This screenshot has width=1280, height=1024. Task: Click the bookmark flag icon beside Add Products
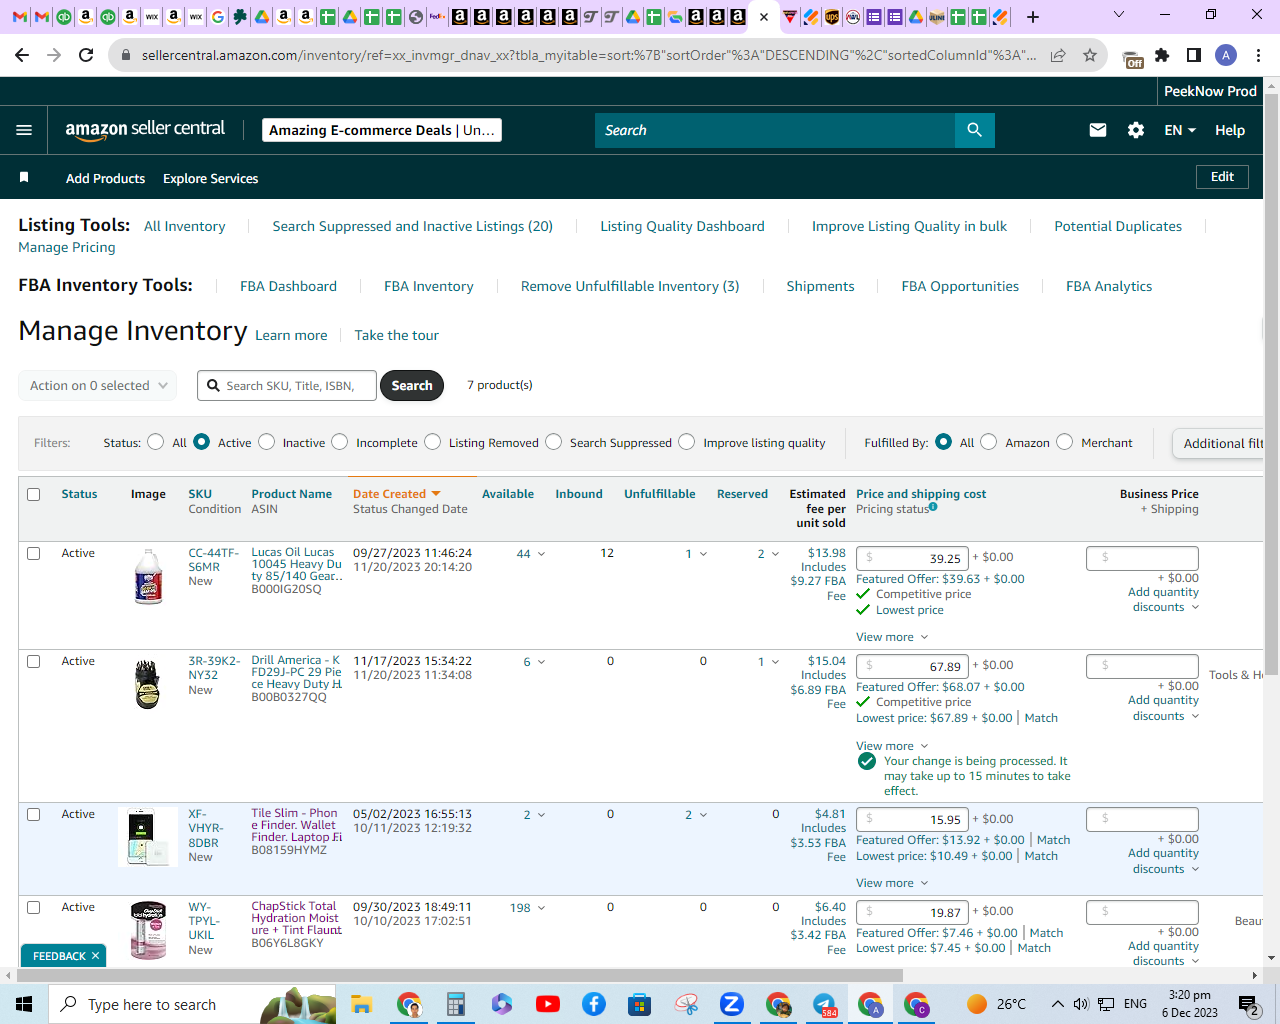pos(24,177)
